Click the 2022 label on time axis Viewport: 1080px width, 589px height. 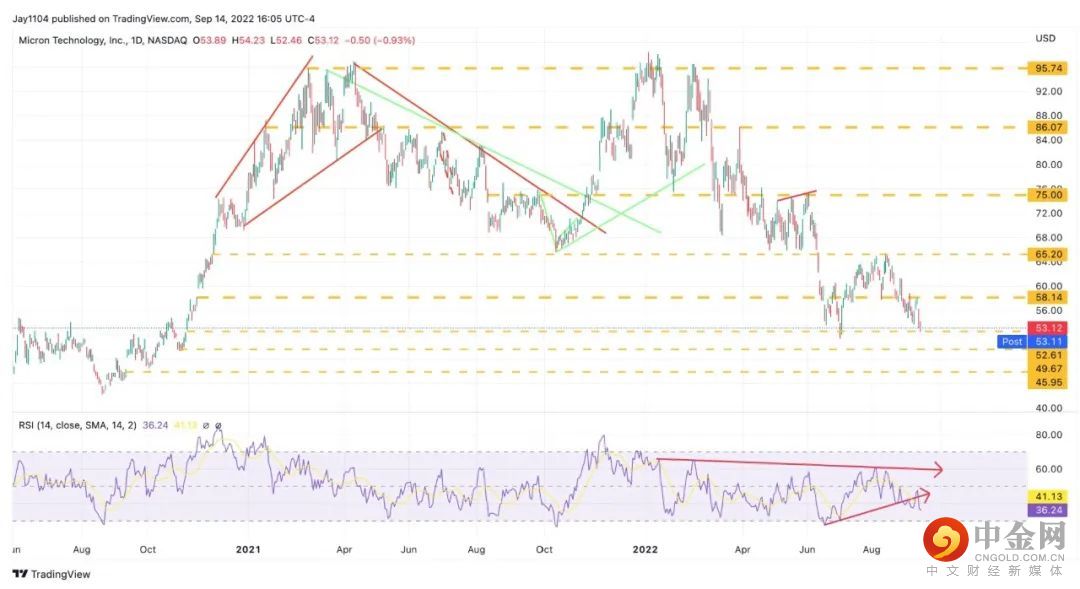(x=645, y=549)
